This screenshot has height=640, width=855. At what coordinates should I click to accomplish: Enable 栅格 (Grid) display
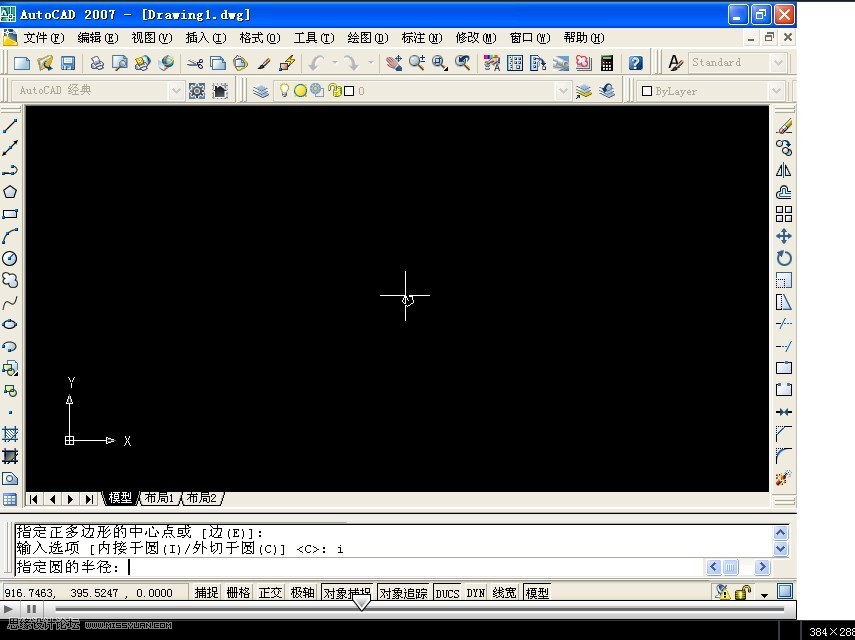[x=237, y=592]
